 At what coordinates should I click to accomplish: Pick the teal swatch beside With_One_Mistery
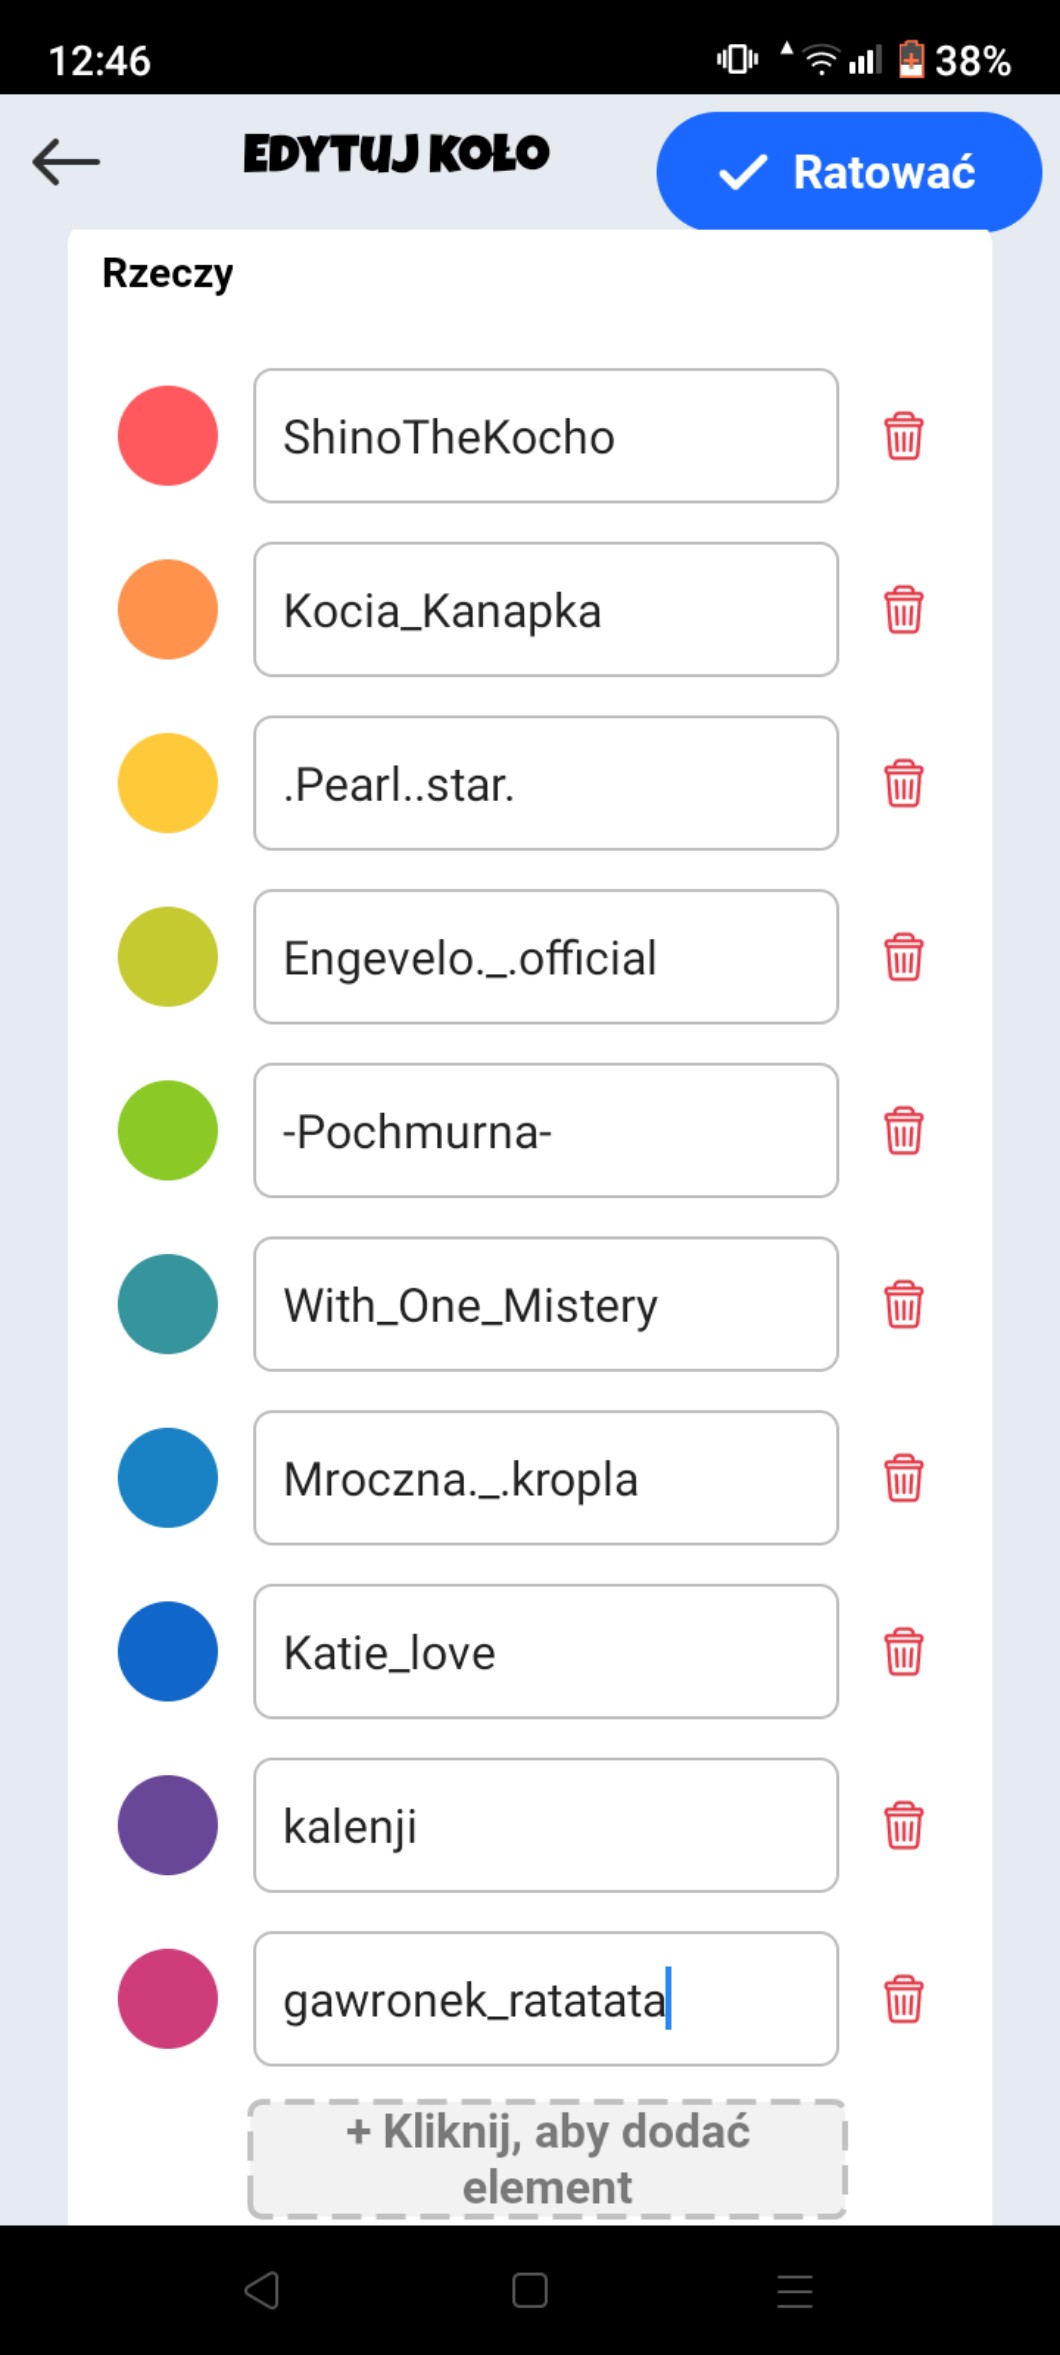pyautogui.click(x=168, y=1304)
